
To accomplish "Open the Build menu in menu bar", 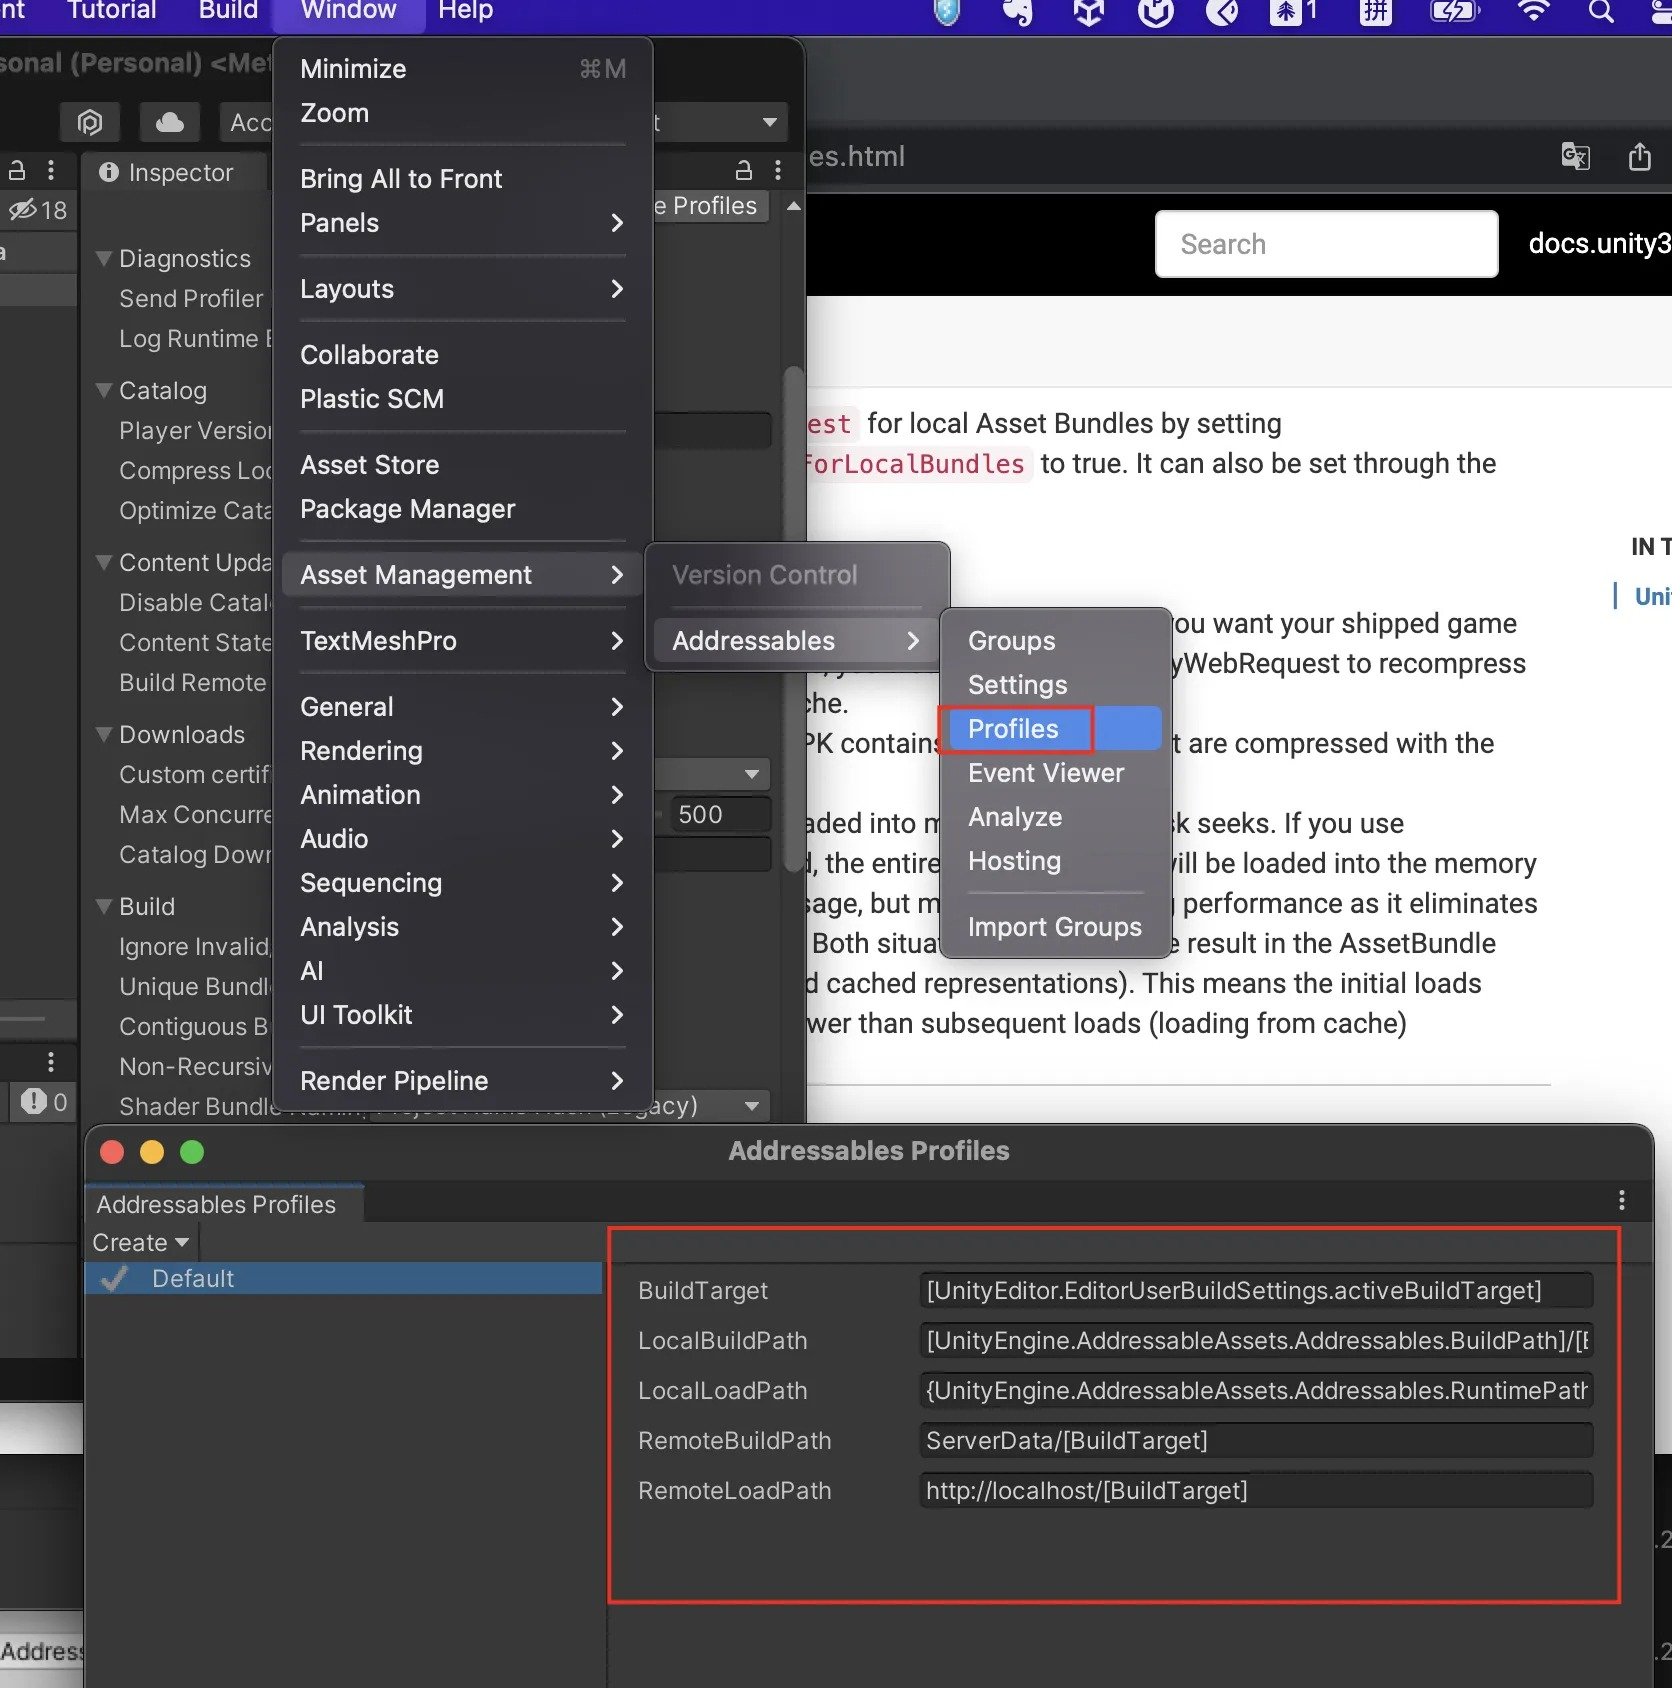I will point(228,12).
